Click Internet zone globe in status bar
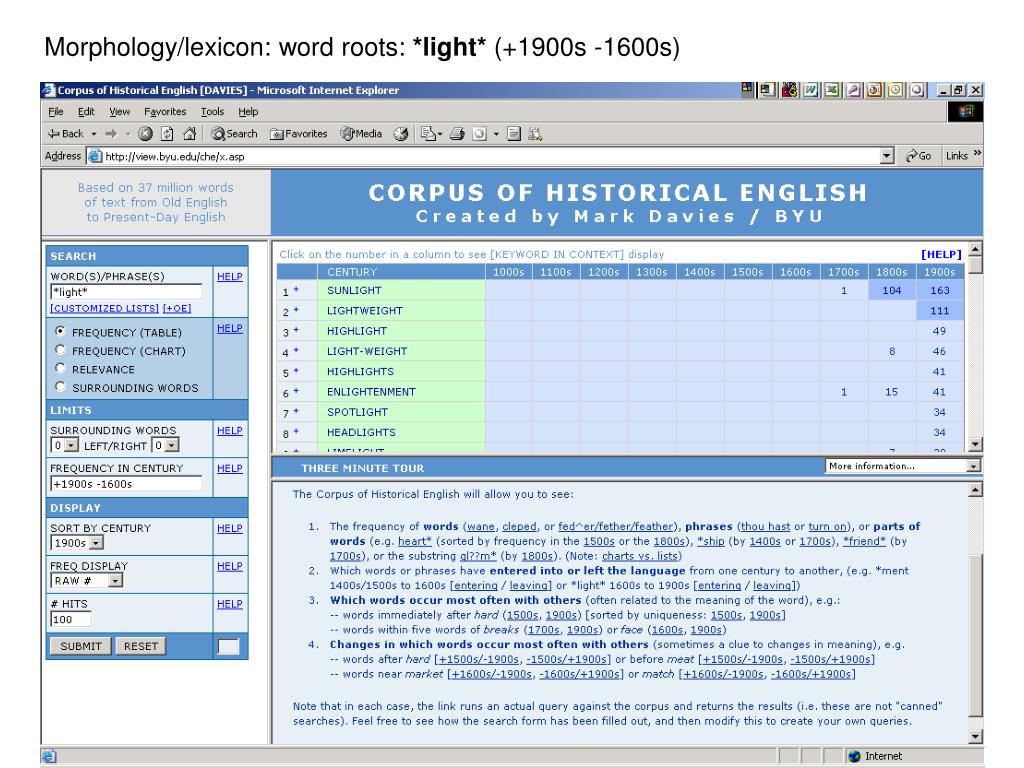Screen dimensions: 1024x768 [855, 756]
